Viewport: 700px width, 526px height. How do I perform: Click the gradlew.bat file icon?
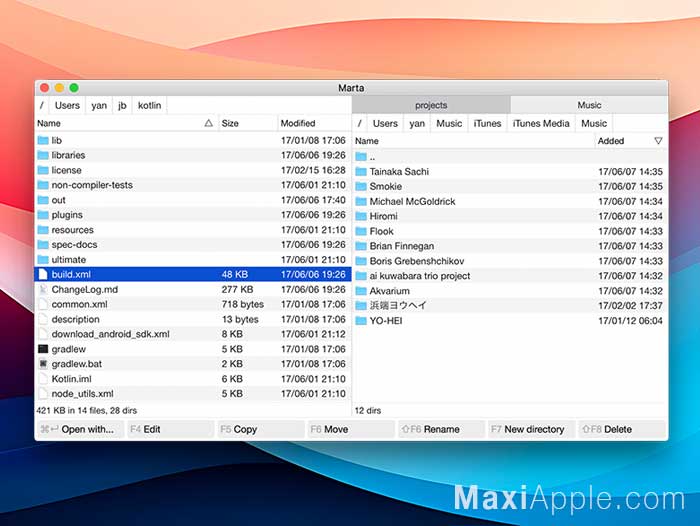[43, 364]
